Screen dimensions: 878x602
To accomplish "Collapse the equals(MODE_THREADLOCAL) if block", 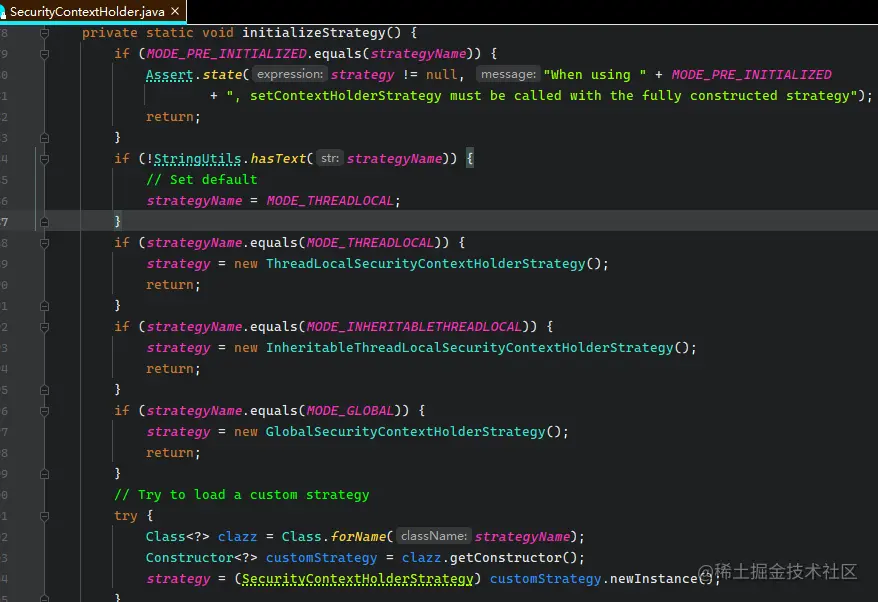I will [x=44, y=243].
